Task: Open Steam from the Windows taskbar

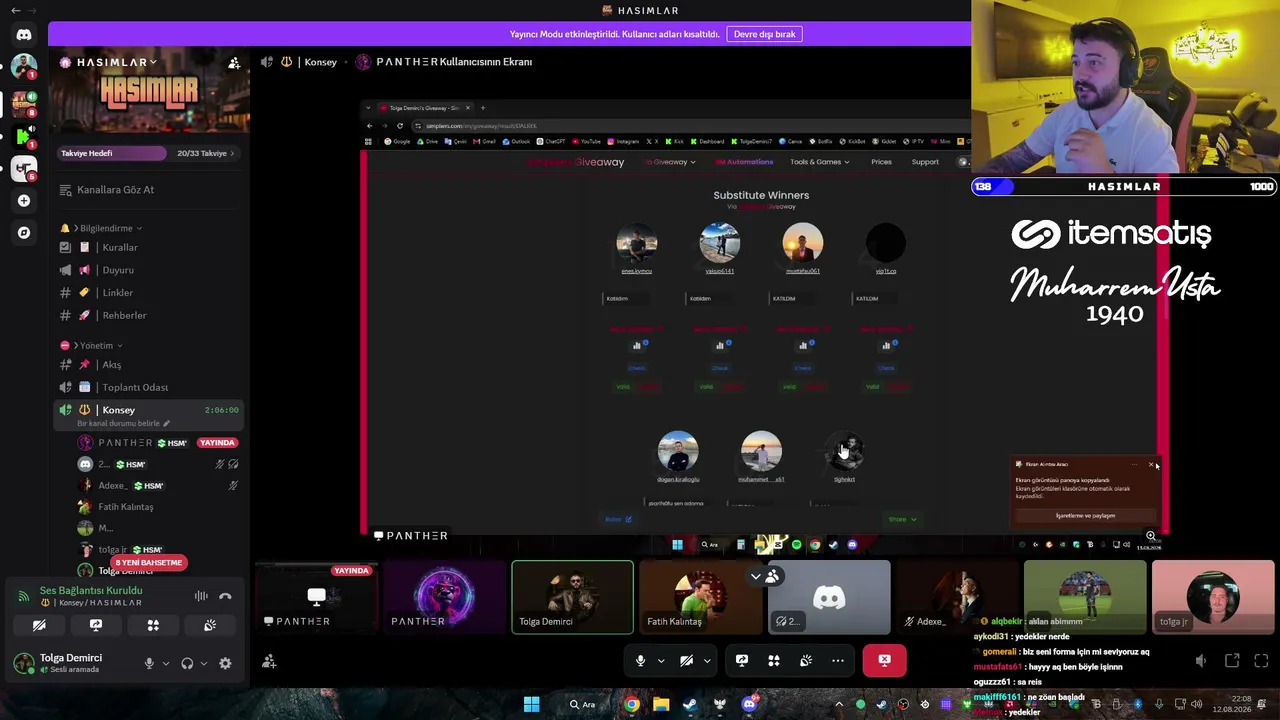Action: pyautogui.click(x=690, y=704)
